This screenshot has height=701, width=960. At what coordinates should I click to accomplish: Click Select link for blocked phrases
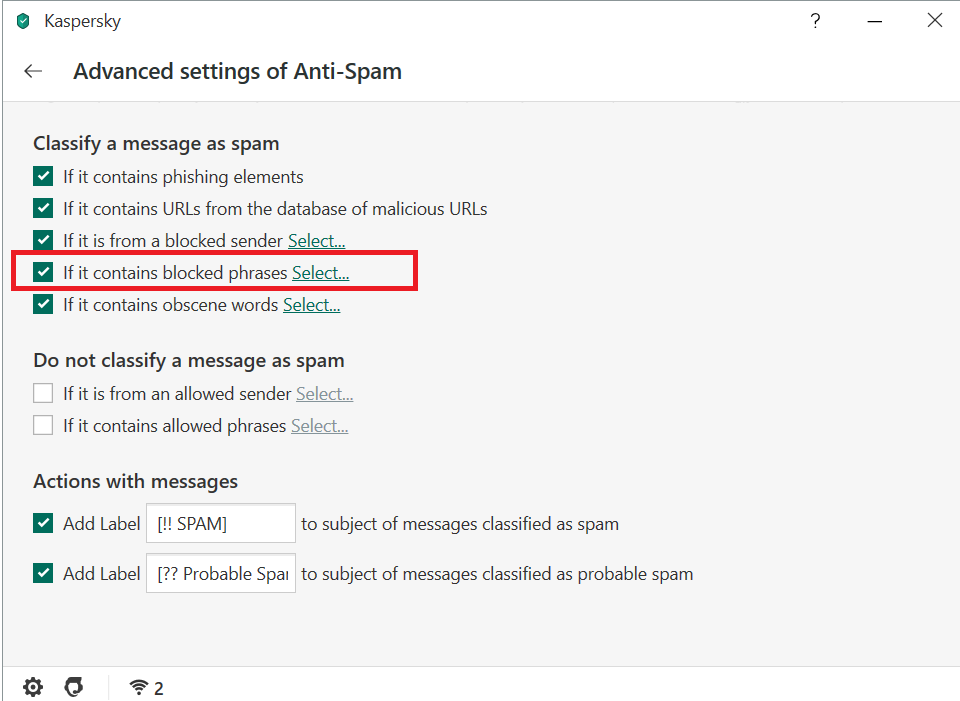pyautogui.click(x=320, y=273)
